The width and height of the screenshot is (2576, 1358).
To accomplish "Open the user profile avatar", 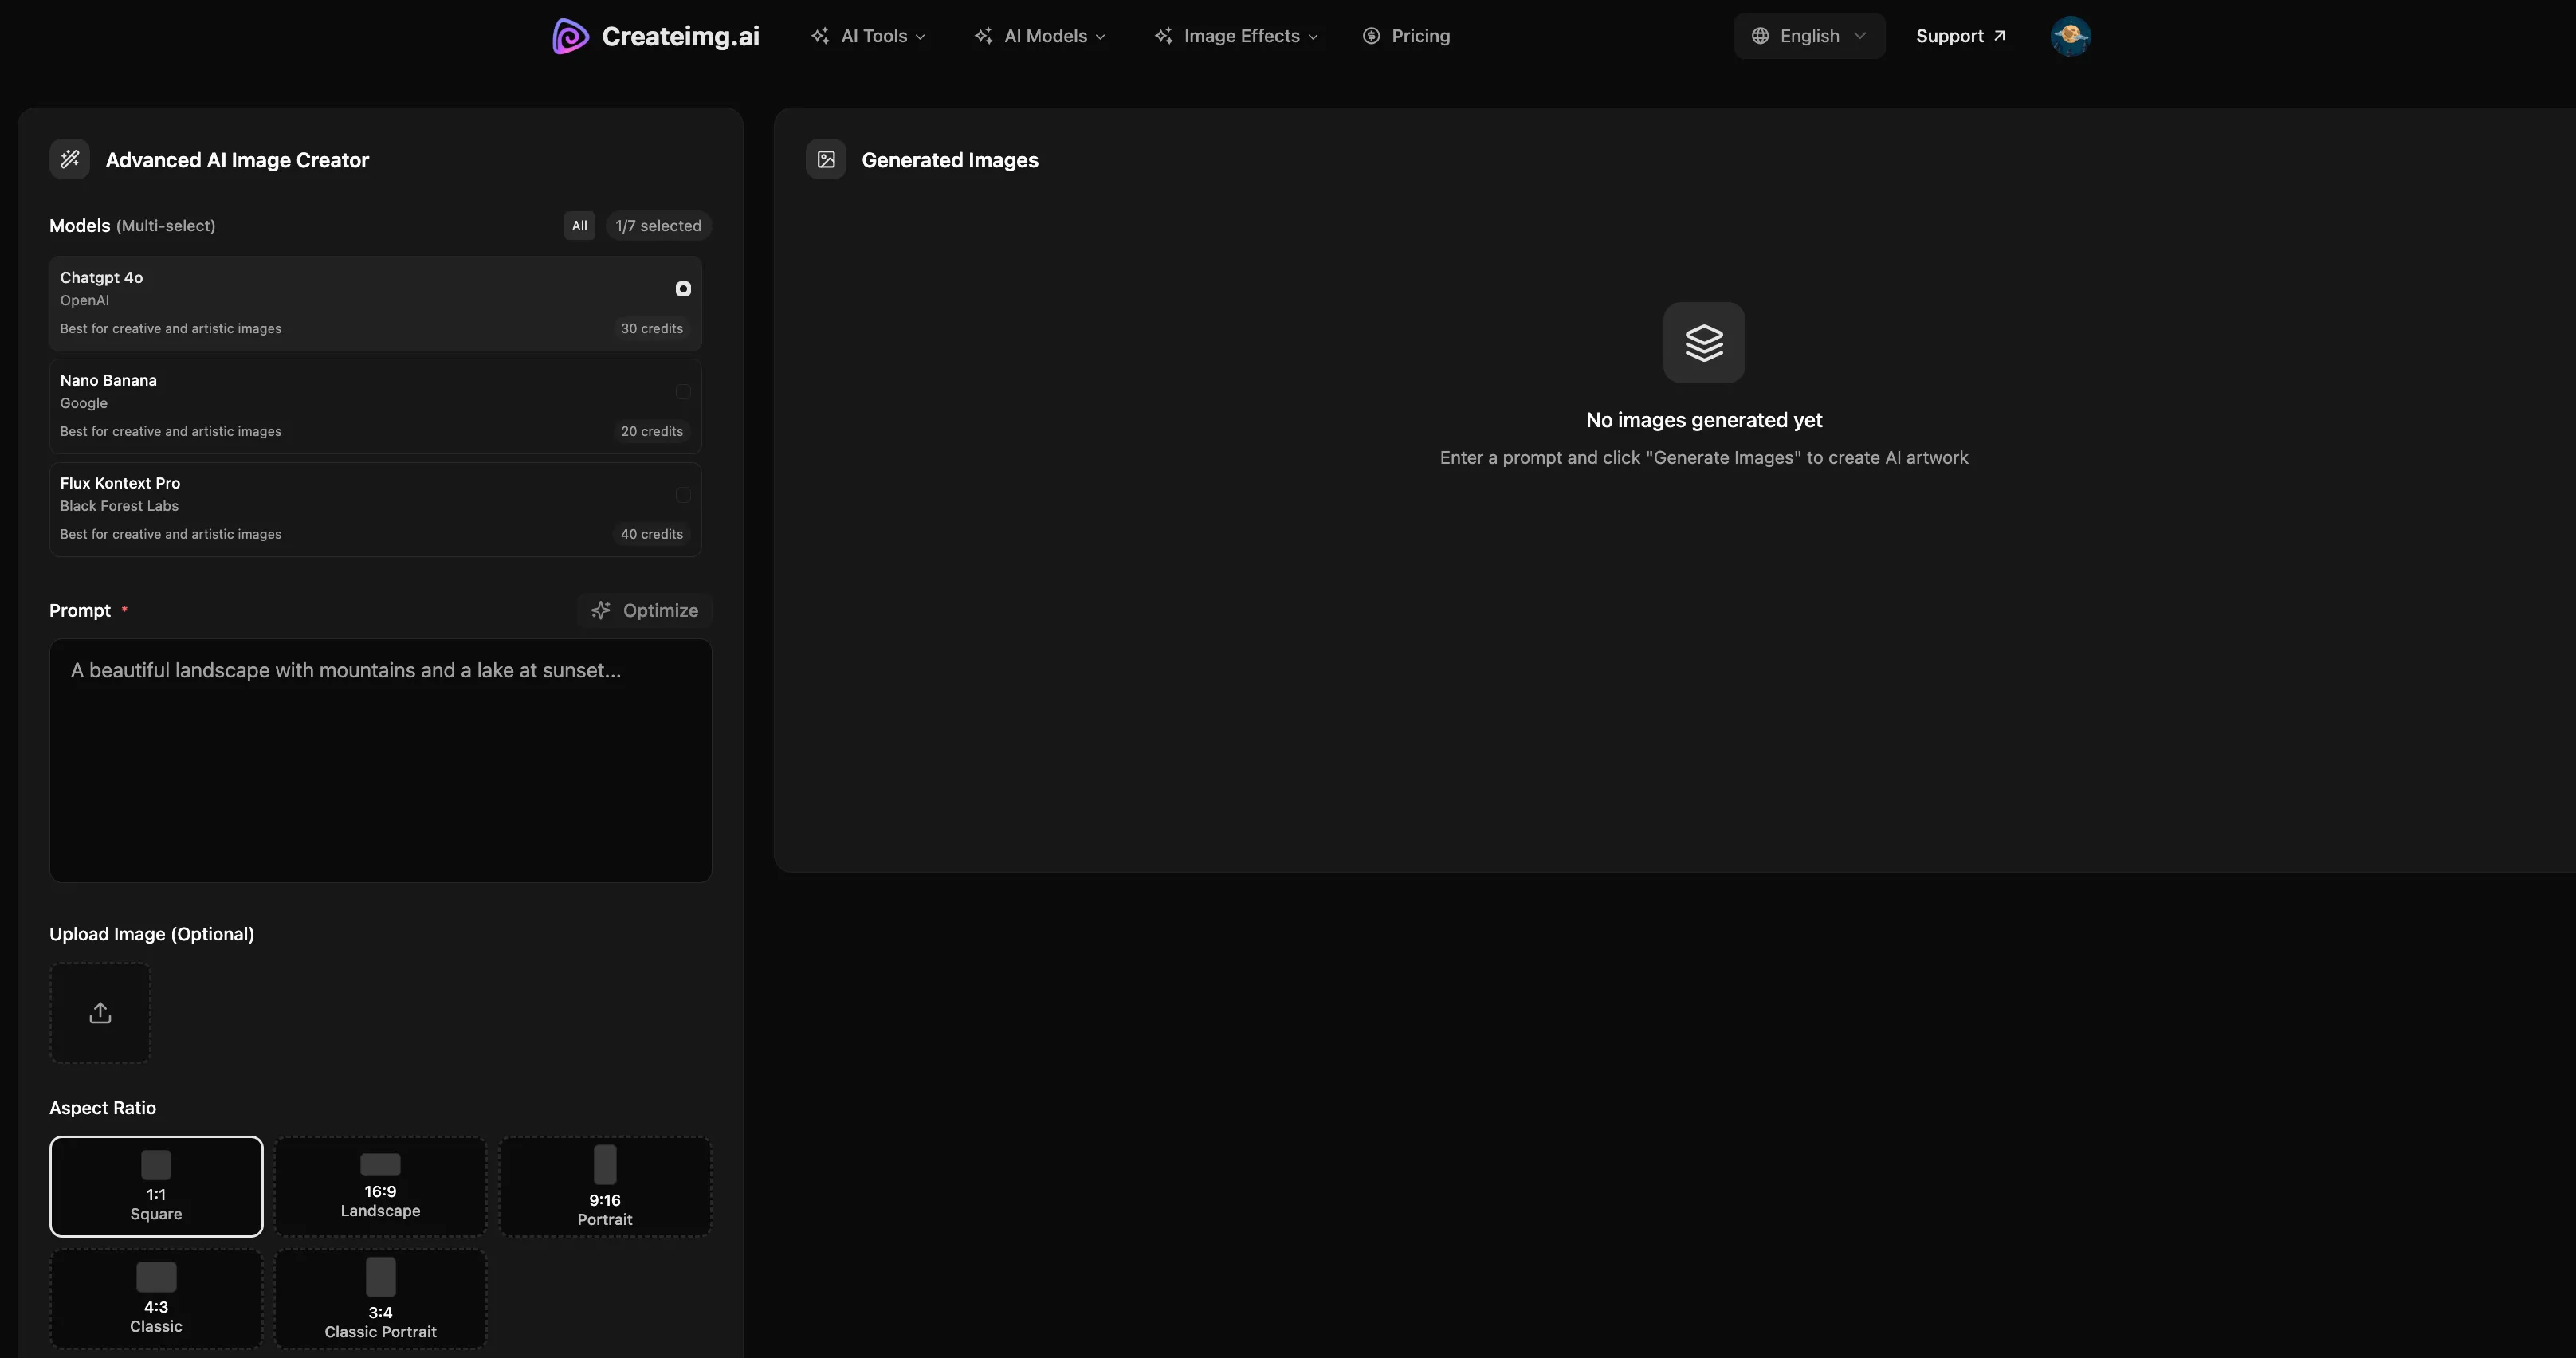I will [2069, 36].
